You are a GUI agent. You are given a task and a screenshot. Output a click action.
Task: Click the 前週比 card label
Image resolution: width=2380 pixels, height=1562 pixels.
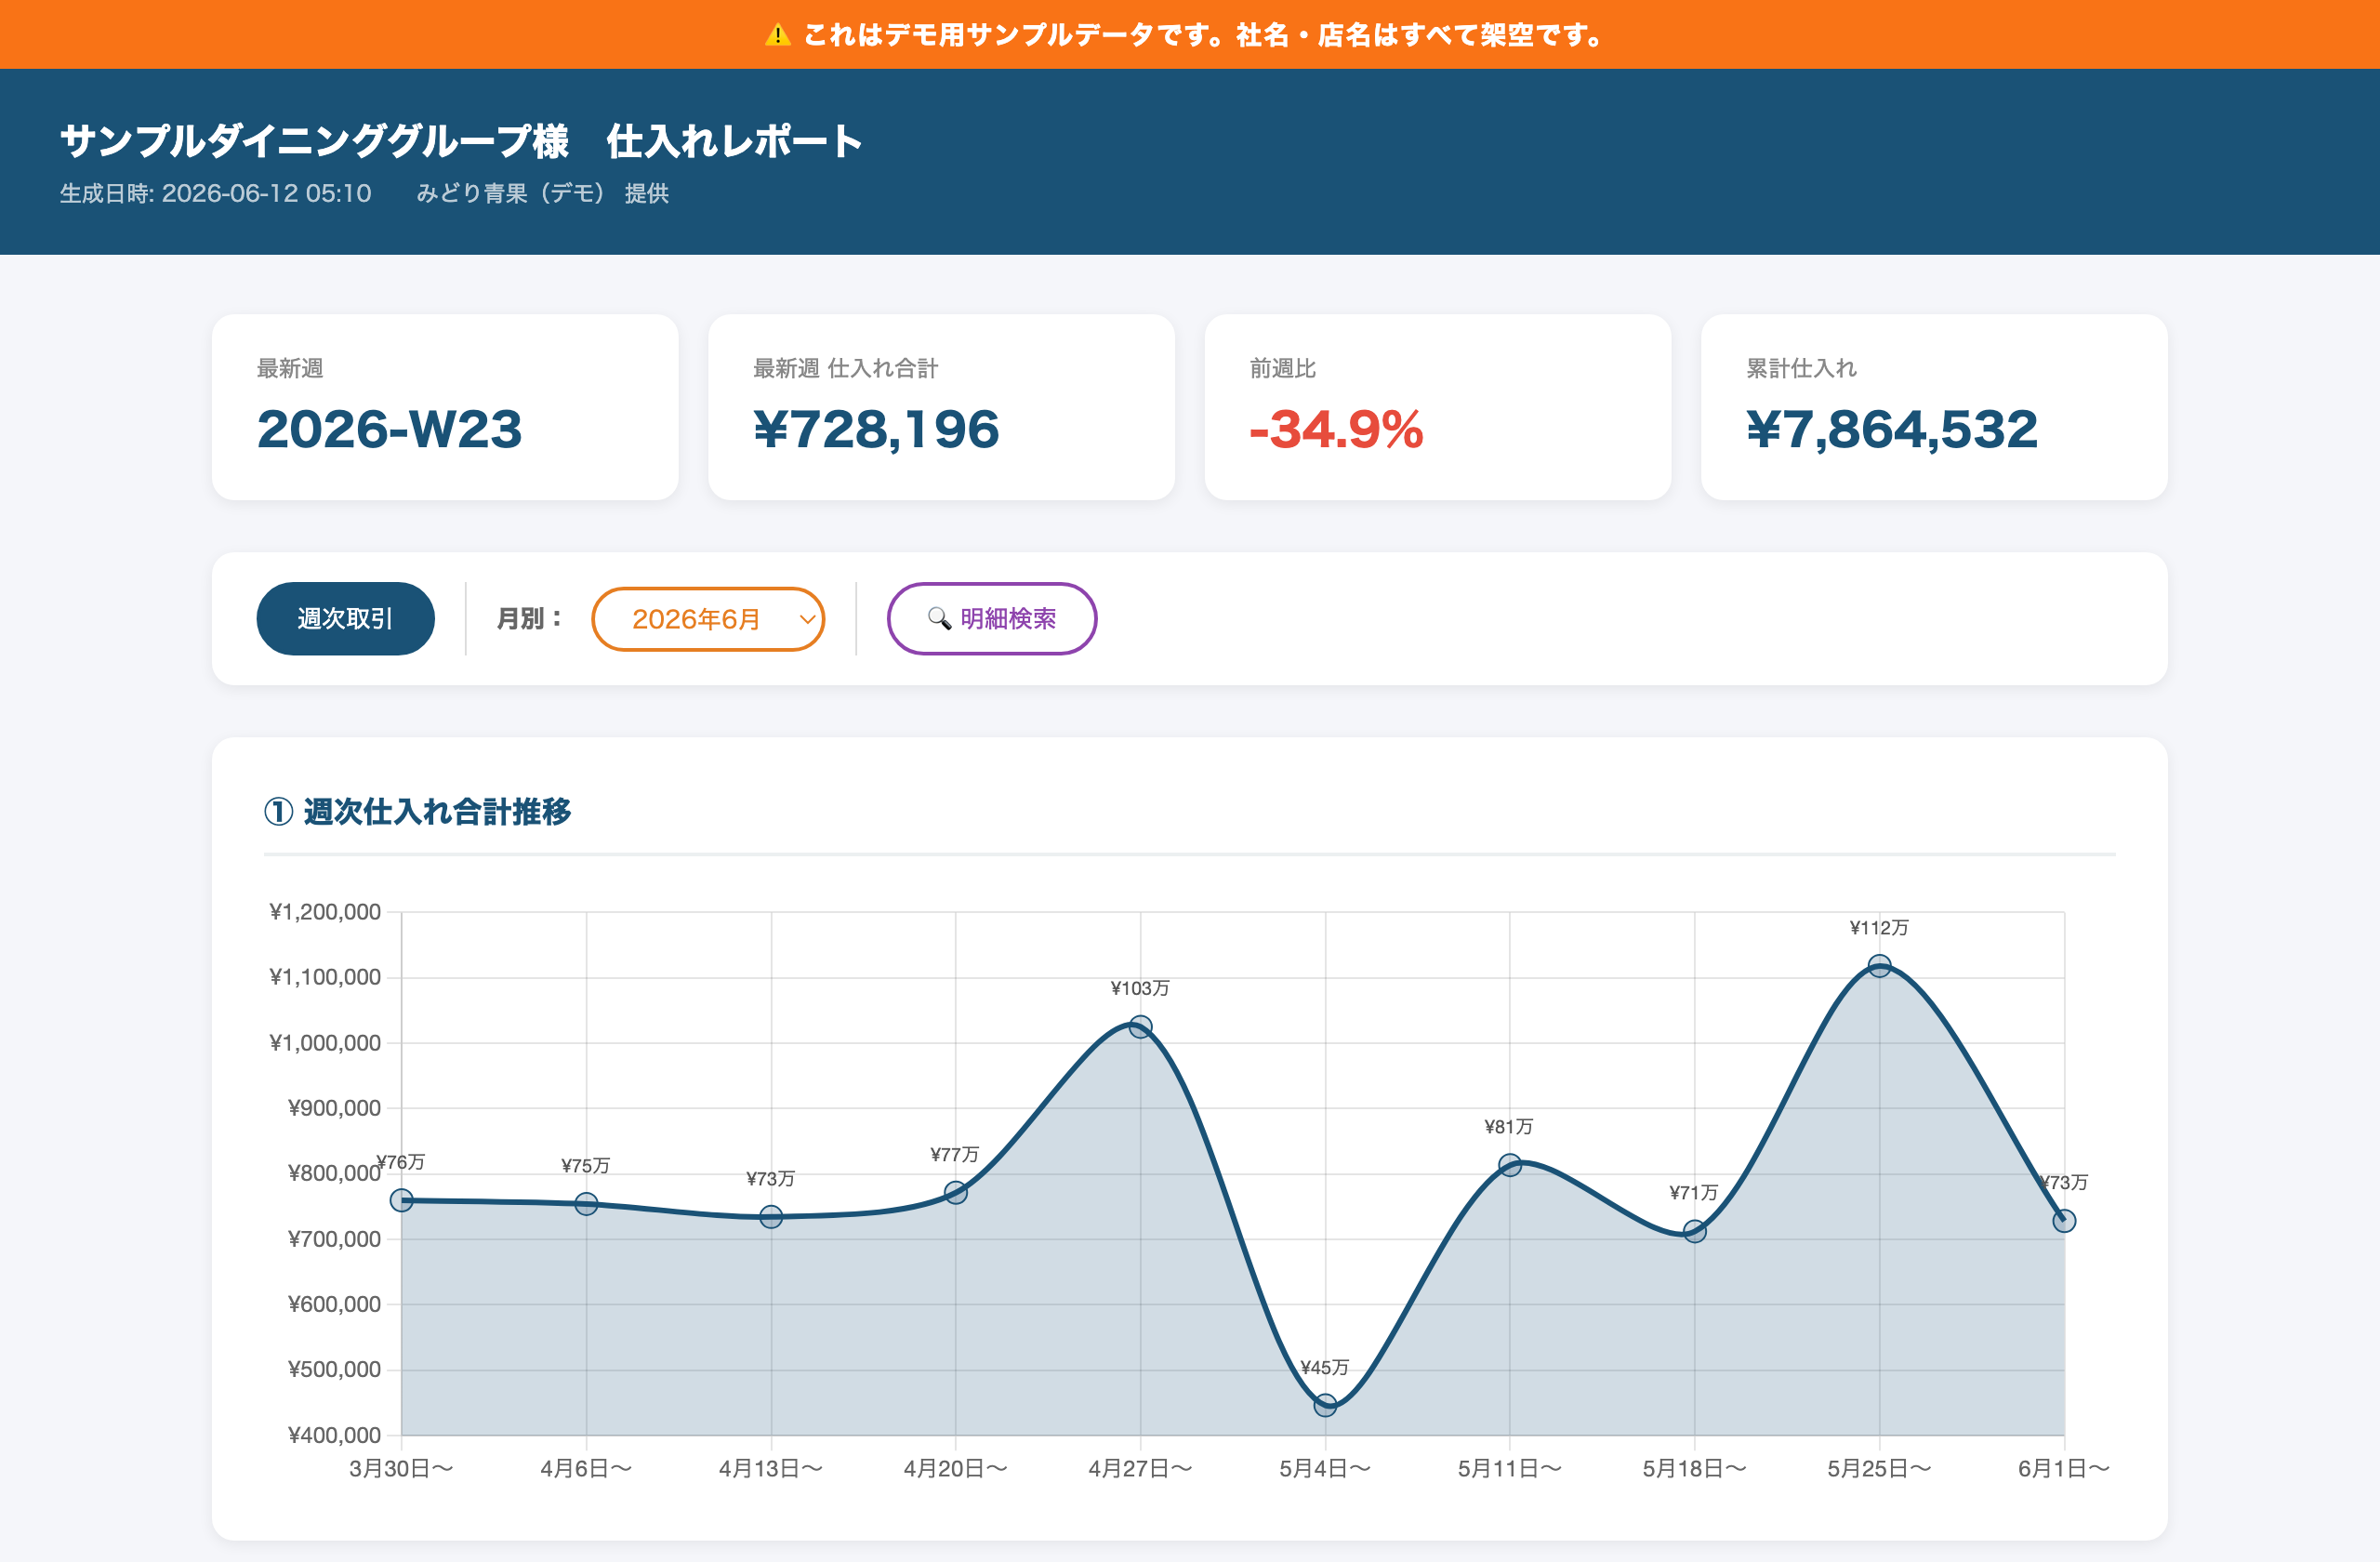[x=1282, y=368]
